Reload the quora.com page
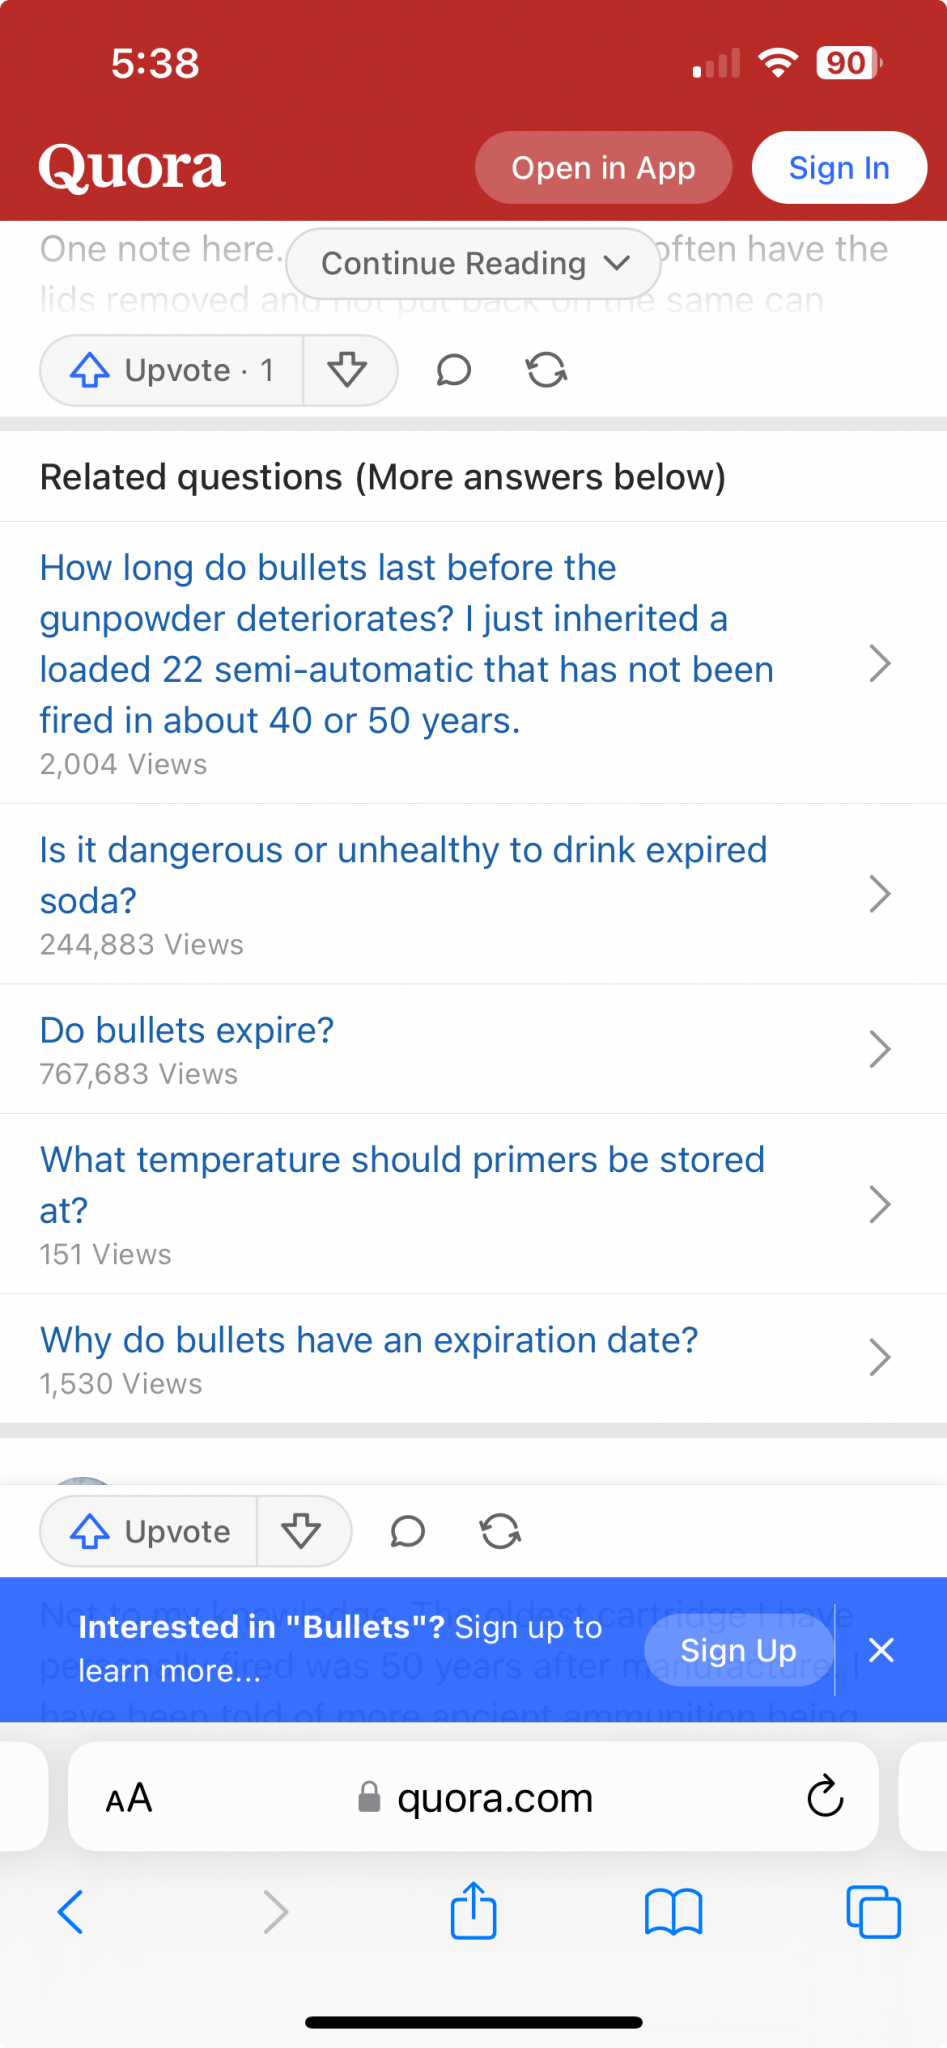947x2048 pixels. [x=825, y=1797]
